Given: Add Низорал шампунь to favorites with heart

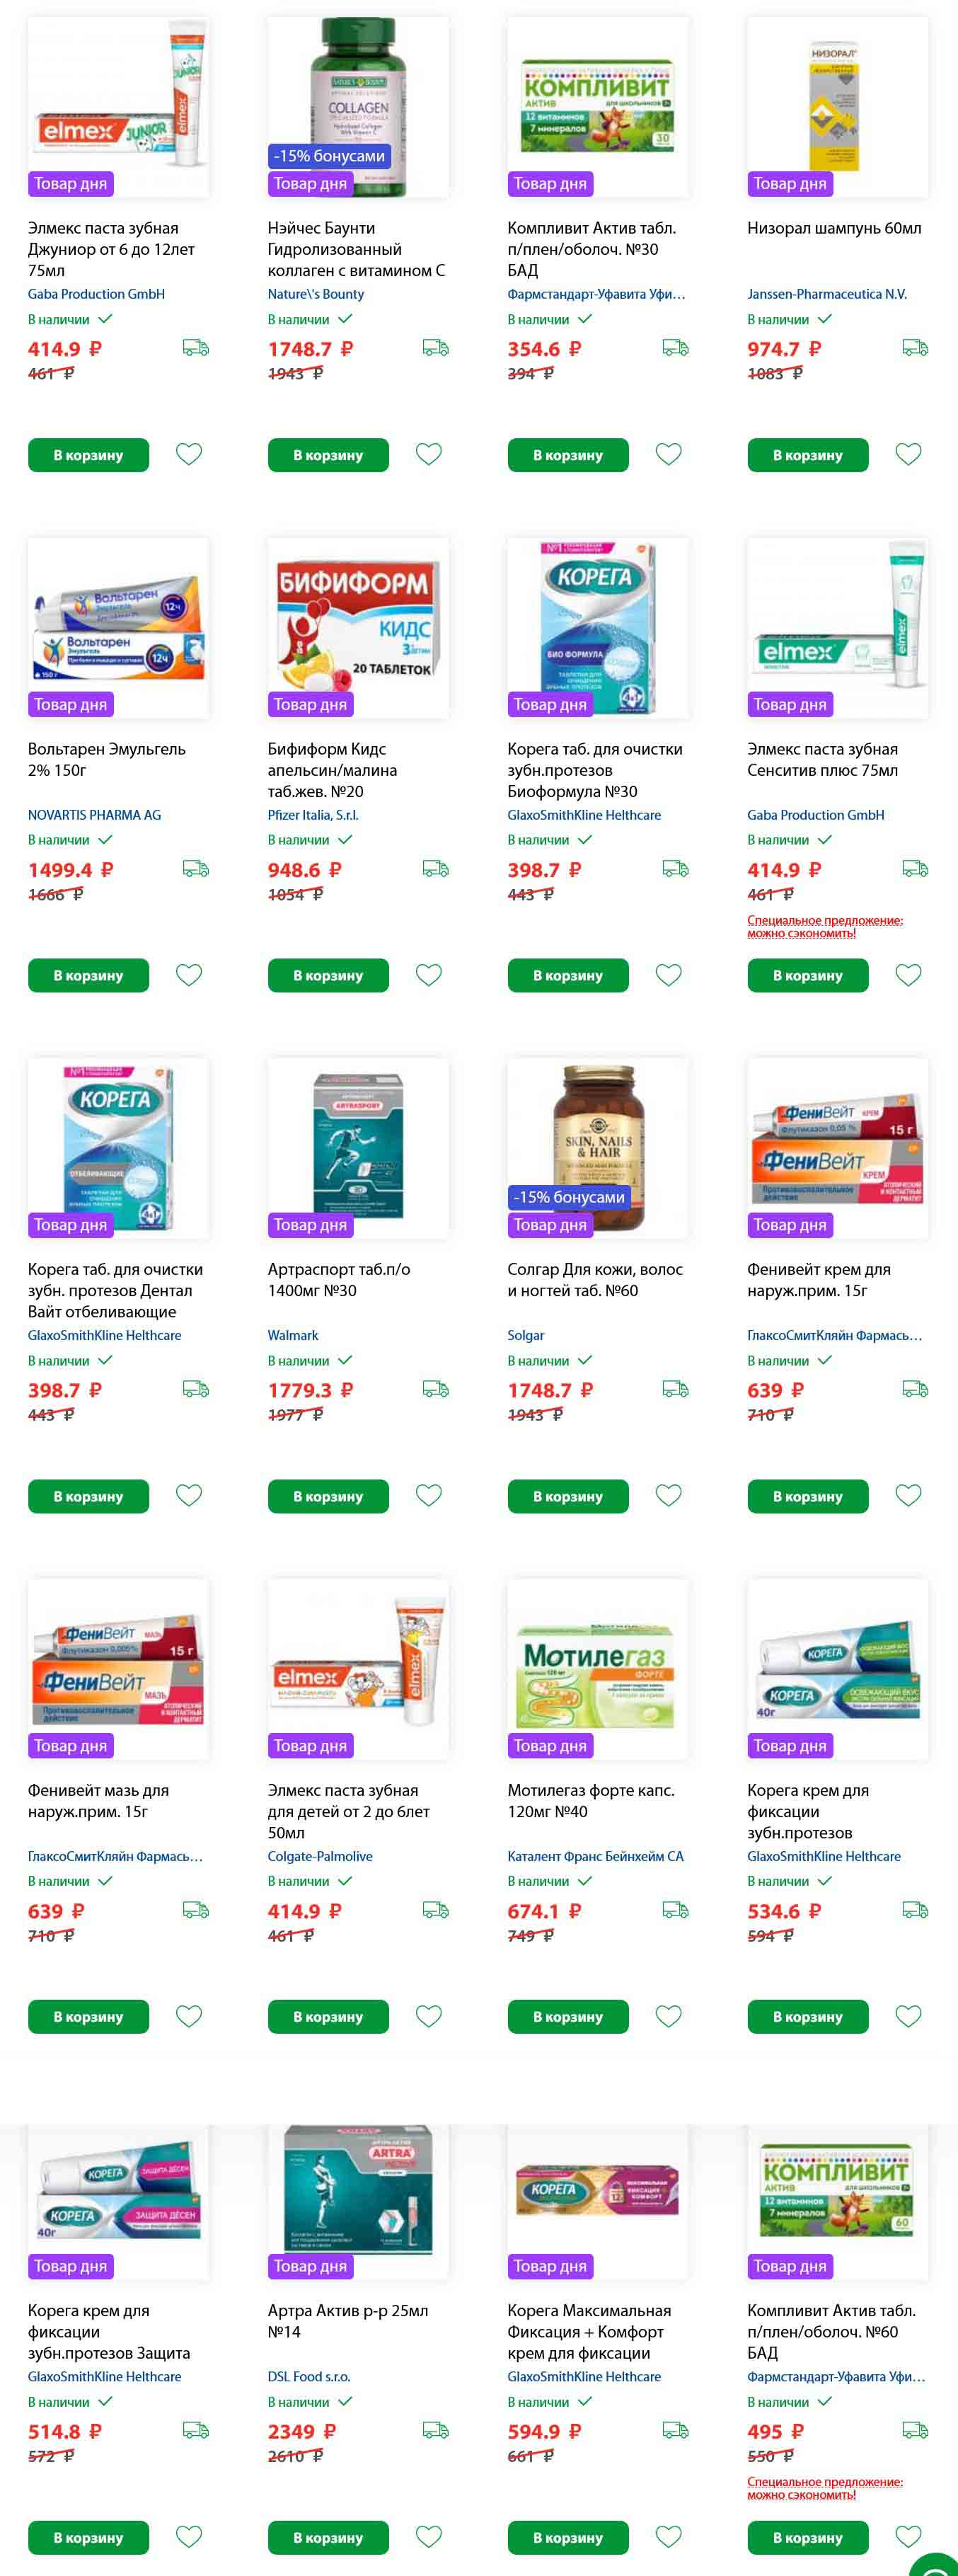Looking at the screenshot, I should coord(908,454).
